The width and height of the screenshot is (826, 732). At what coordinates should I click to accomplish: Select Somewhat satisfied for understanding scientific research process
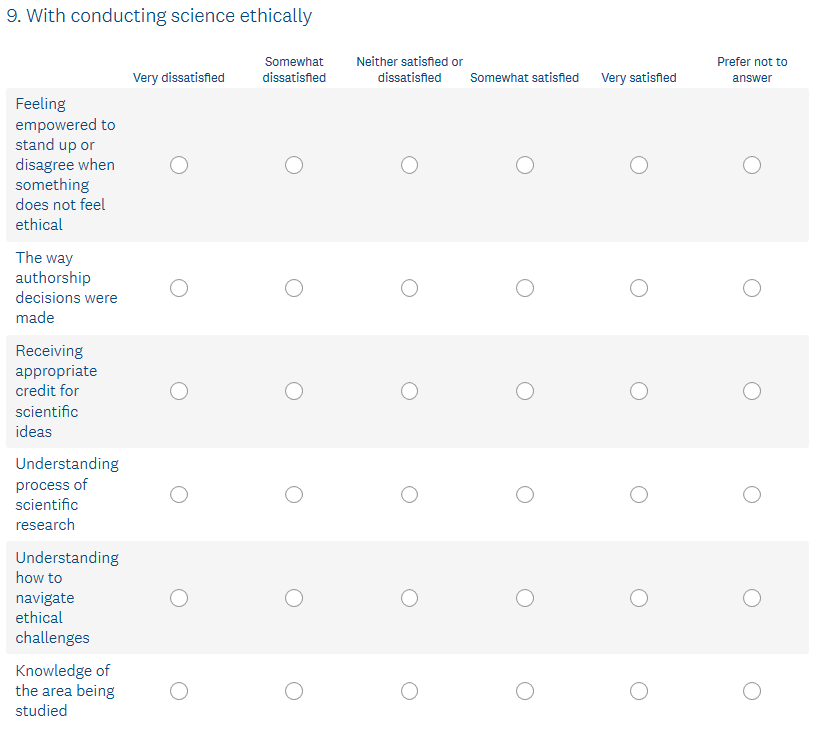tap(525, 494)
